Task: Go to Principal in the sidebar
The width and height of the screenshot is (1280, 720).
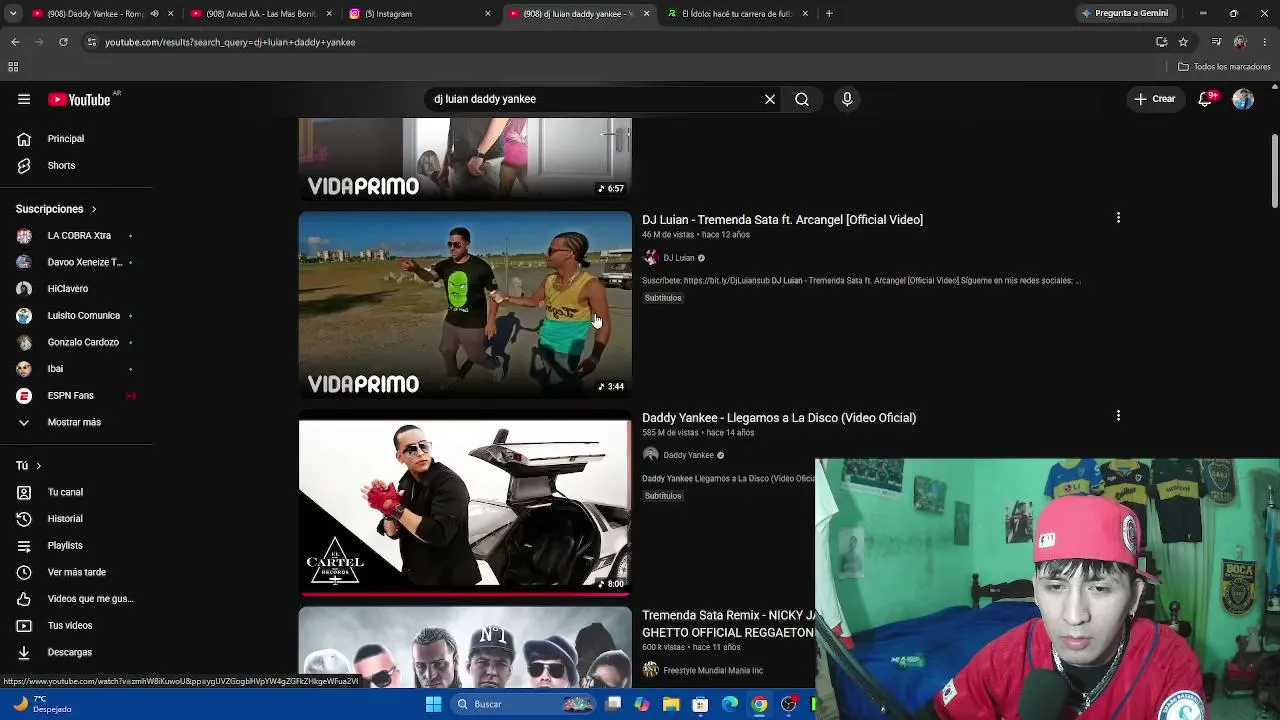Action: point(66,139)
